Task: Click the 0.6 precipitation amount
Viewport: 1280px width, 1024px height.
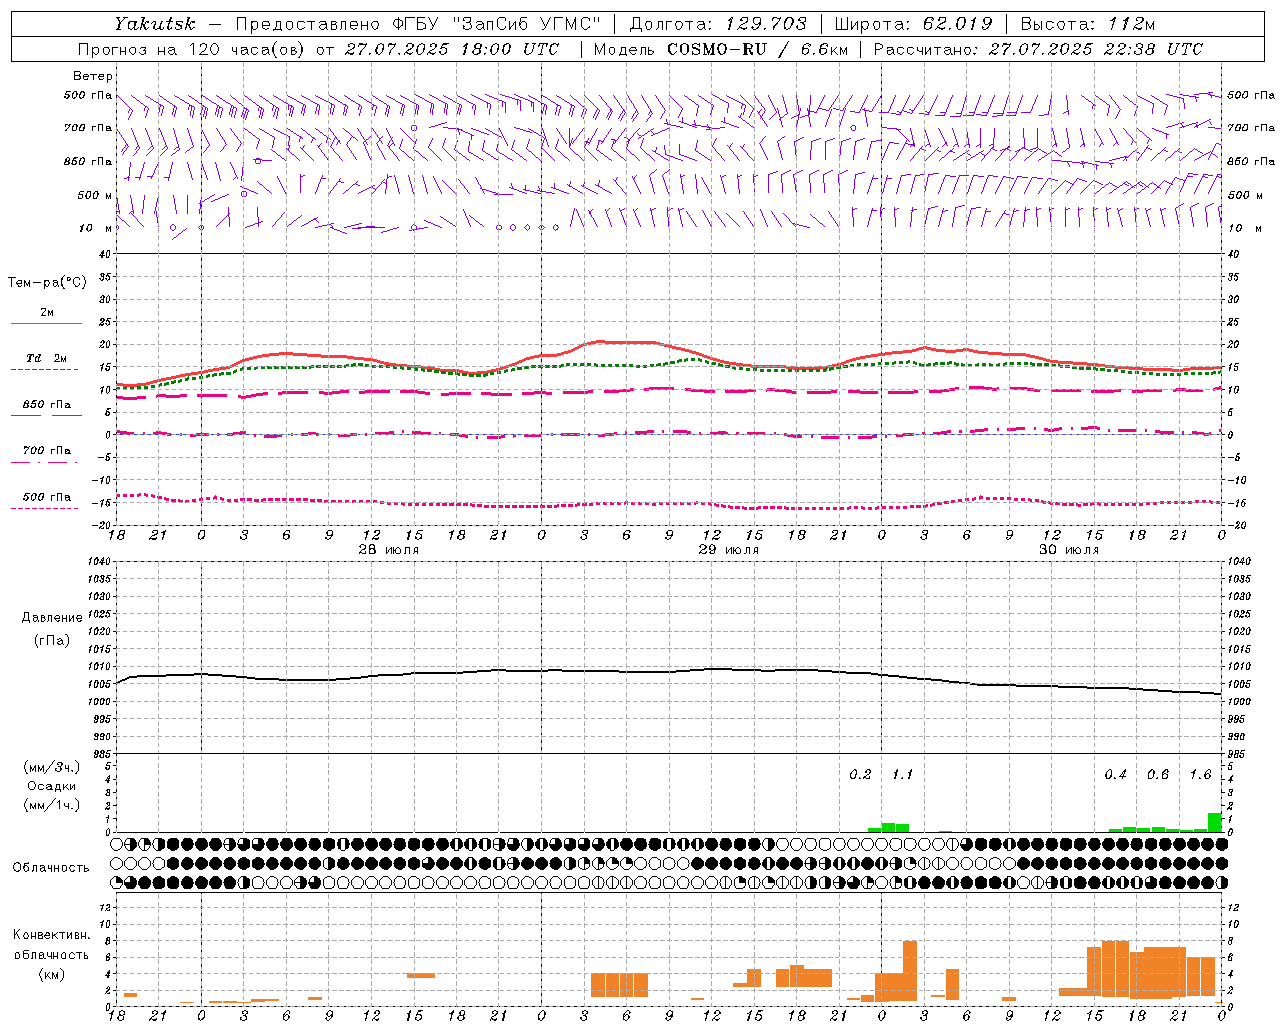Action: click(x=1157, y=775)
